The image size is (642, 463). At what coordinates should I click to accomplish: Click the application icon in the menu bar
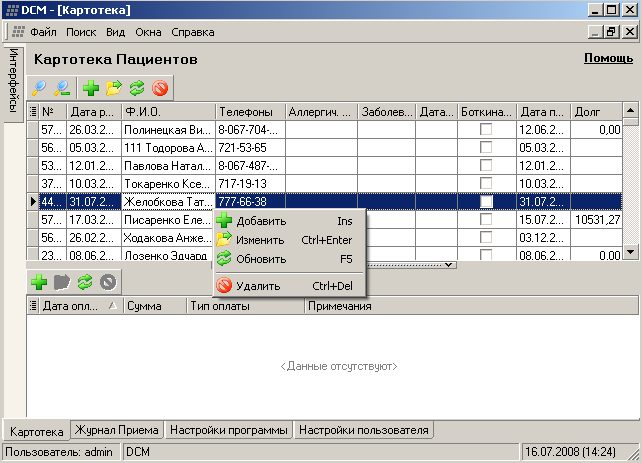pos(18,32)
